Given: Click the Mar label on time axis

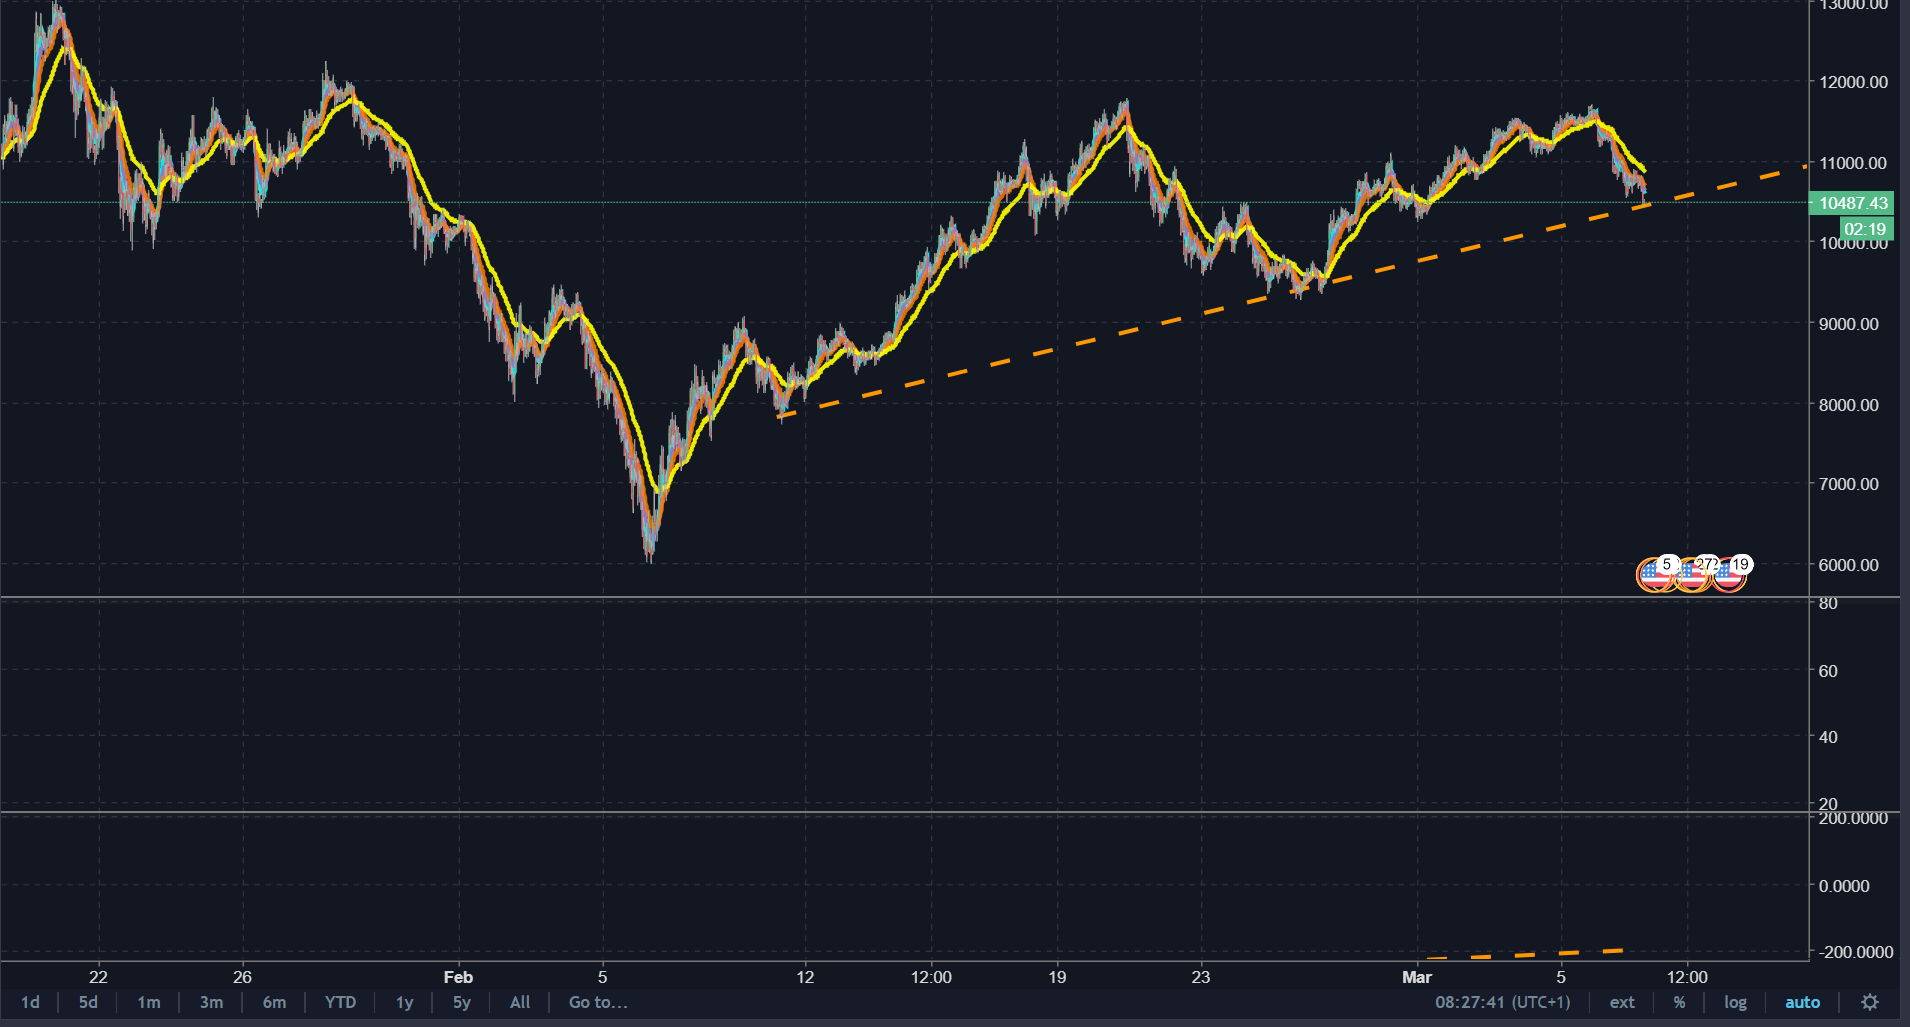Looking at the screenshot, I should (1417, 977).
